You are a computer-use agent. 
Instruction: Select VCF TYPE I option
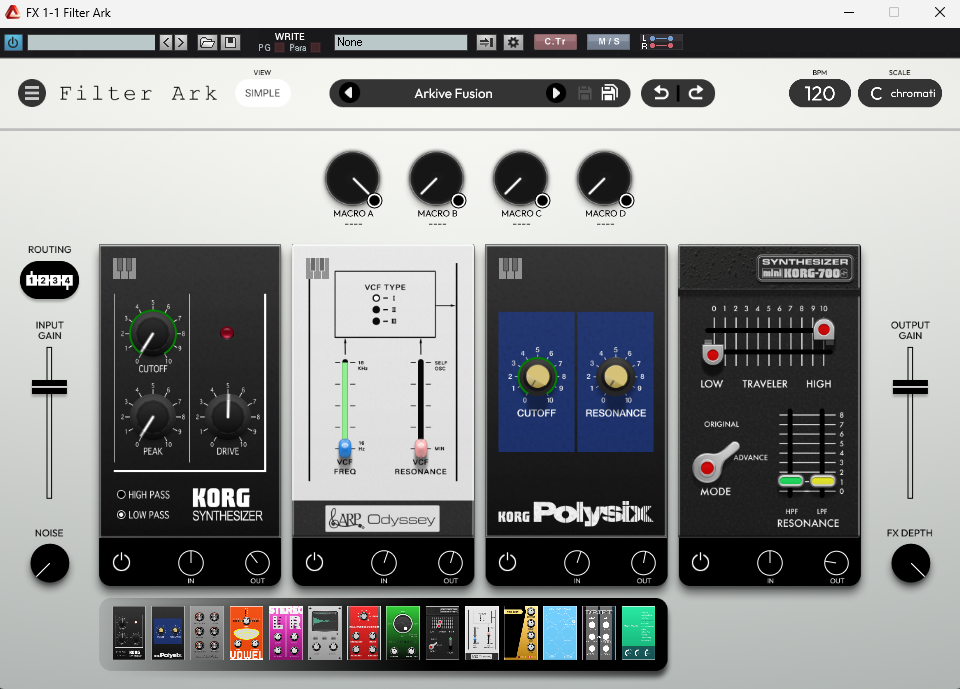coord(375,298)
